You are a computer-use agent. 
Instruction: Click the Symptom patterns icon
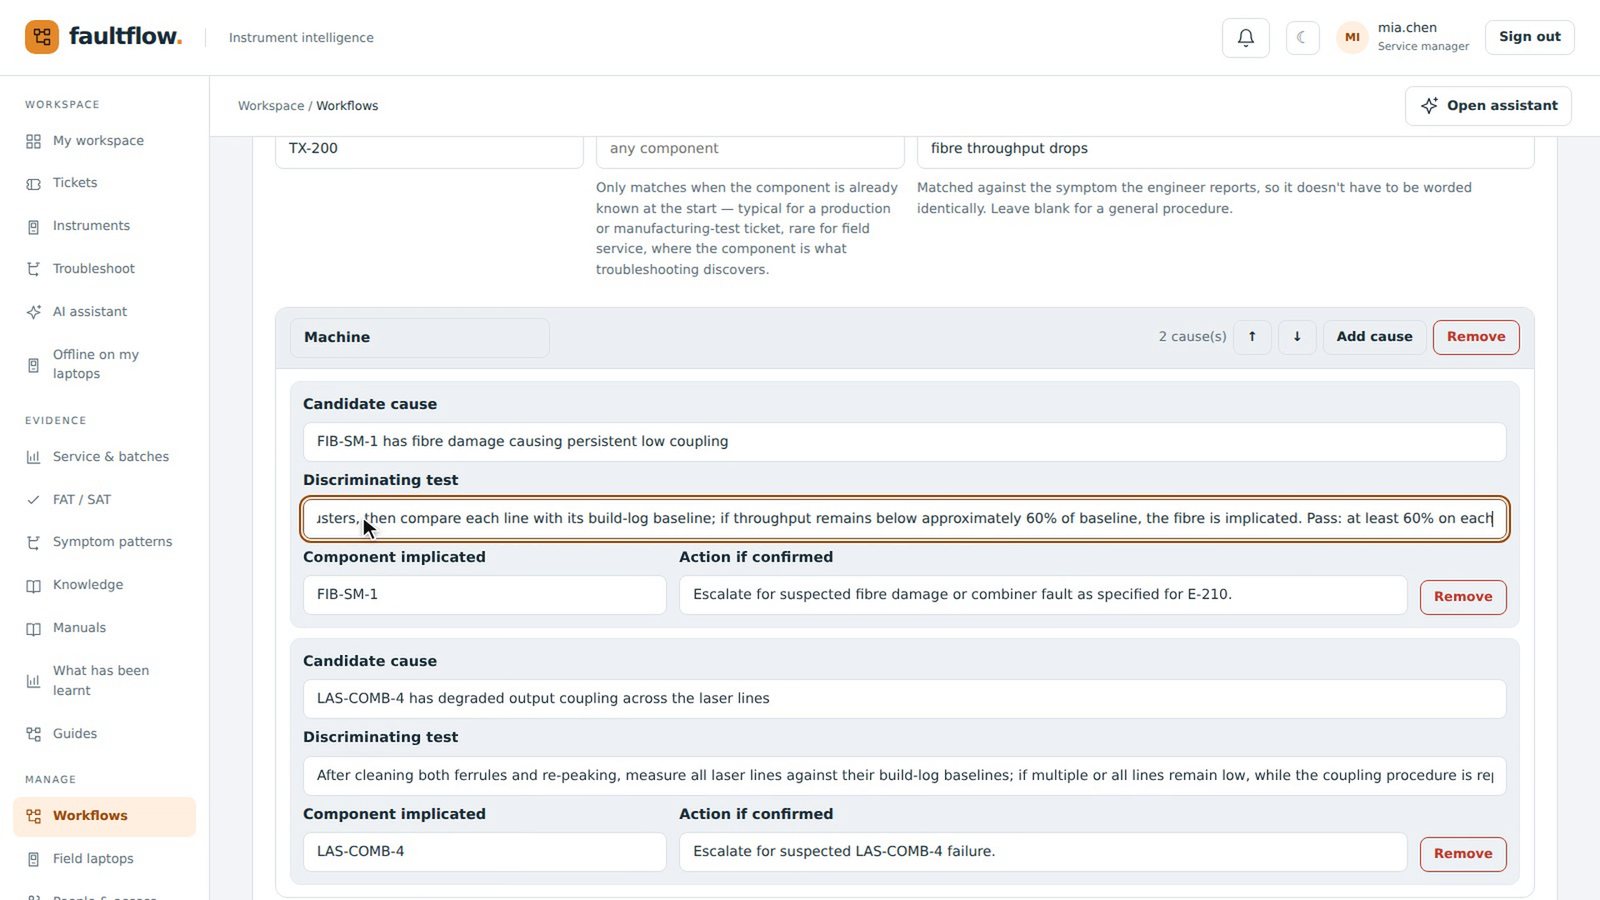click(x=33, y=542)
